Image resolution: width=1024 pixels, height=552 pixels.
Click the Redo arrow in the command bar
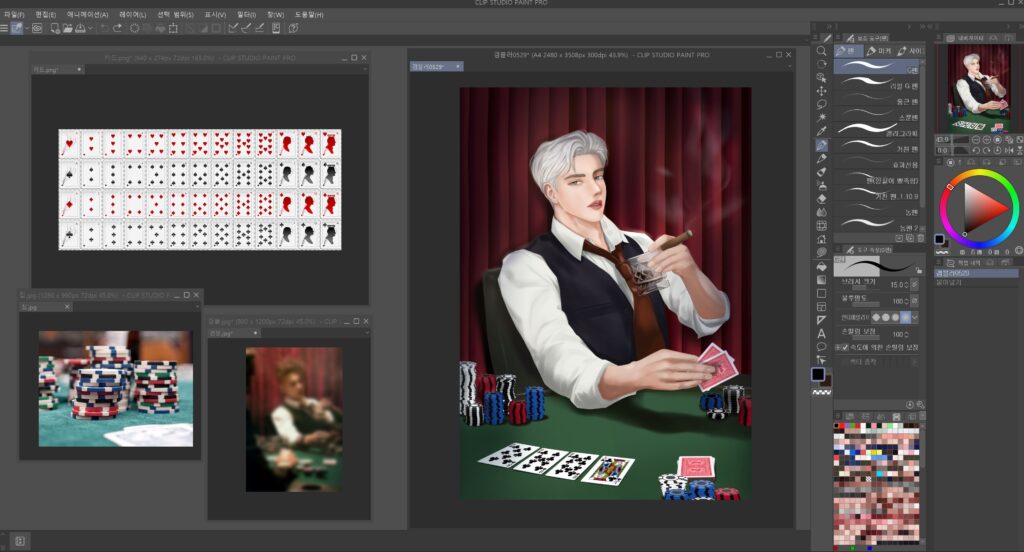[118, 28]
